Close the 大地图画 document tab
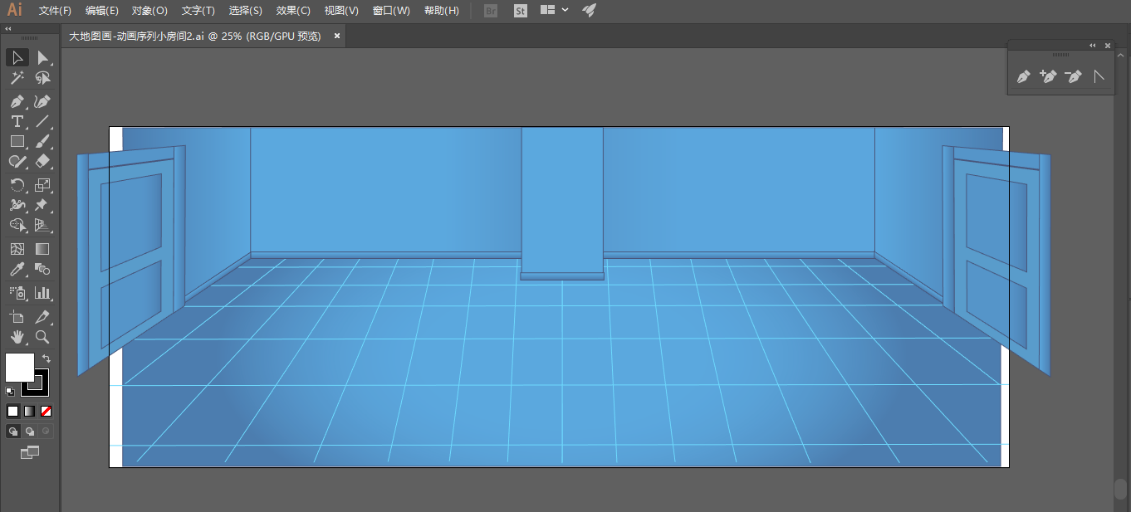1131x512 pixels. (337, 36)
